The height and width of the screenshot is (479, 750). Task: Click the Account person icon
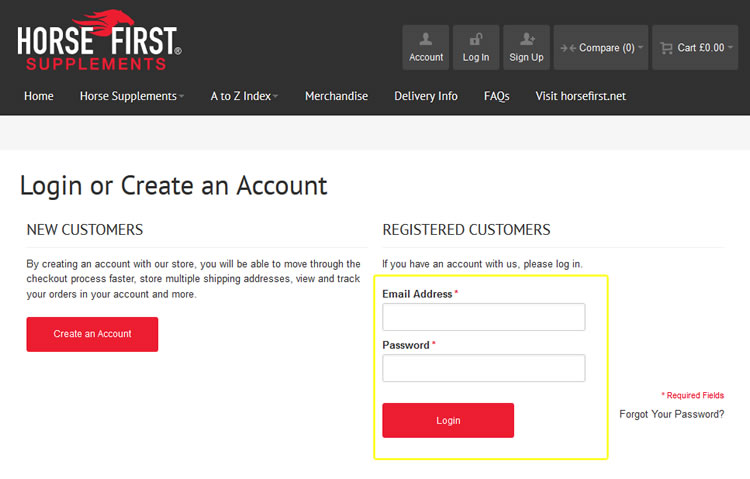[x=426, y=39]
